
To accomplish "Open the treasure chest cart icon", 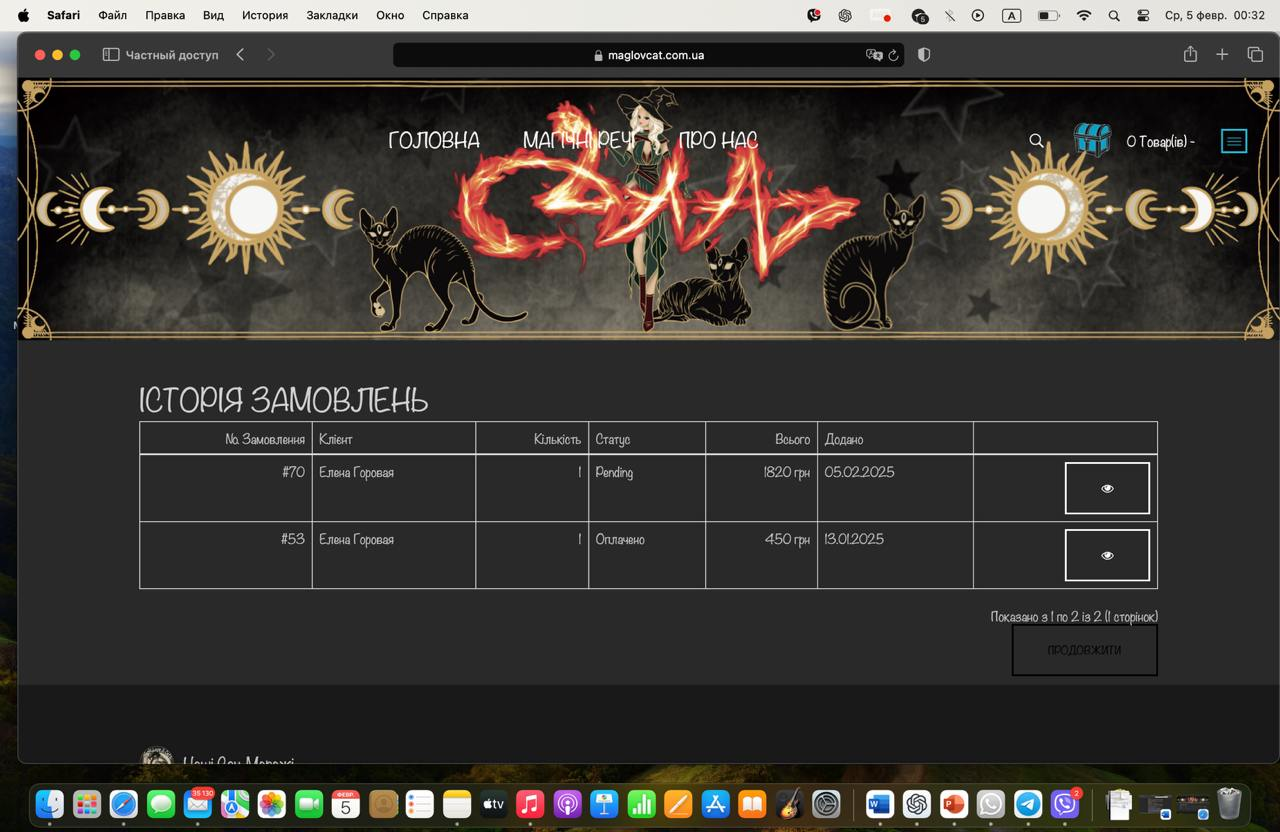I will pos(1092,140).
